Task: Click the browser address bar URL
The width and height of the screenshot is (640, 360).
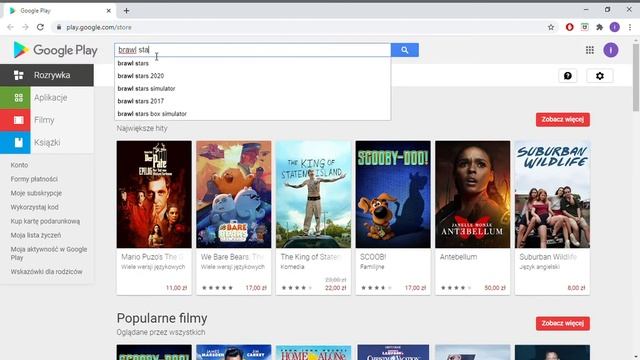Action: coord(99,27)
